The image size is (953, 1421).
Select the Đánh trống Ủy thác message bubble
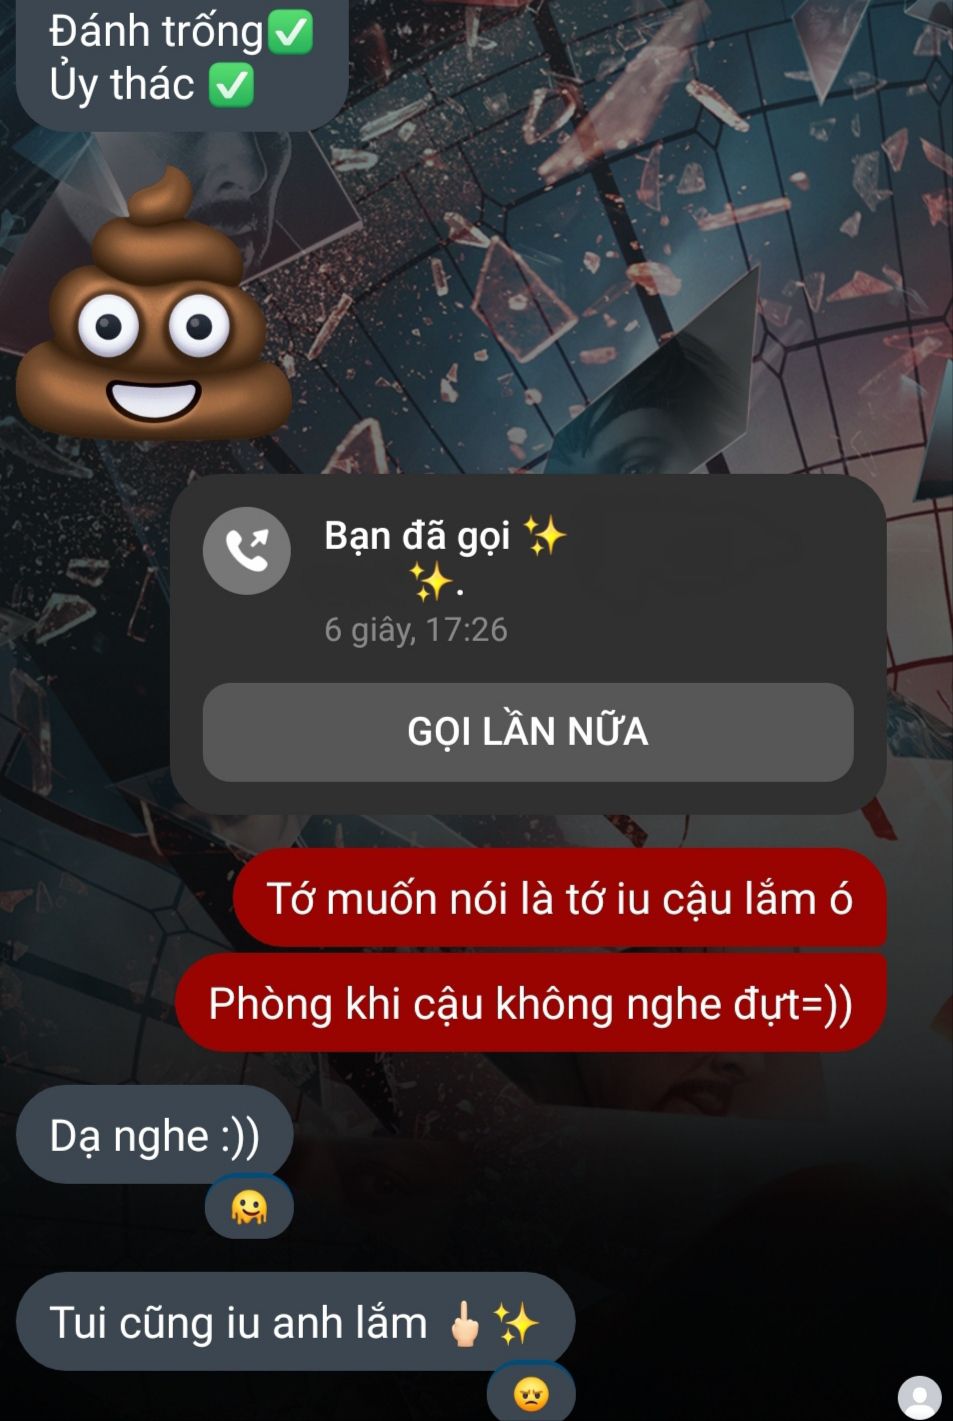(182, 60)
